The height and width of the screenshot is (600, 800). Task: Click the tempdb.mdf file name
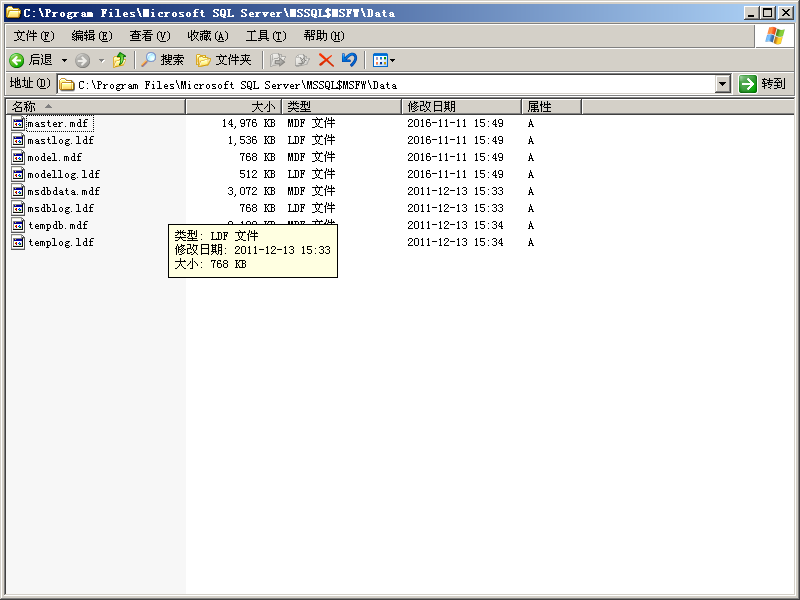58,226
